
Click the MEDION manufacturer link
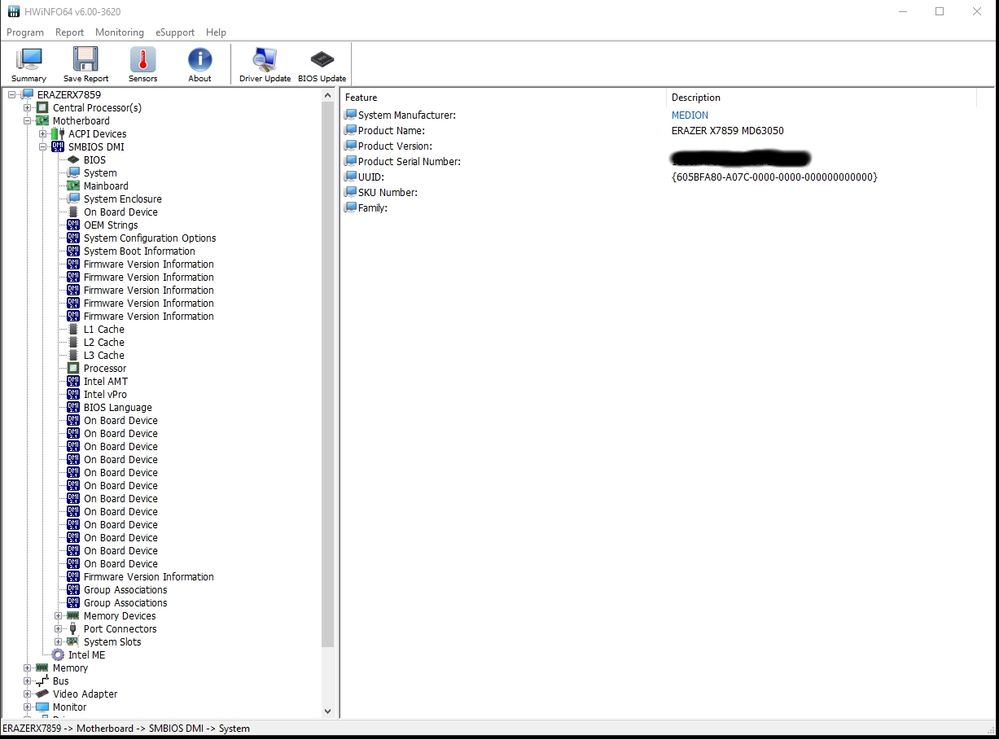click(x=690, y=115)
